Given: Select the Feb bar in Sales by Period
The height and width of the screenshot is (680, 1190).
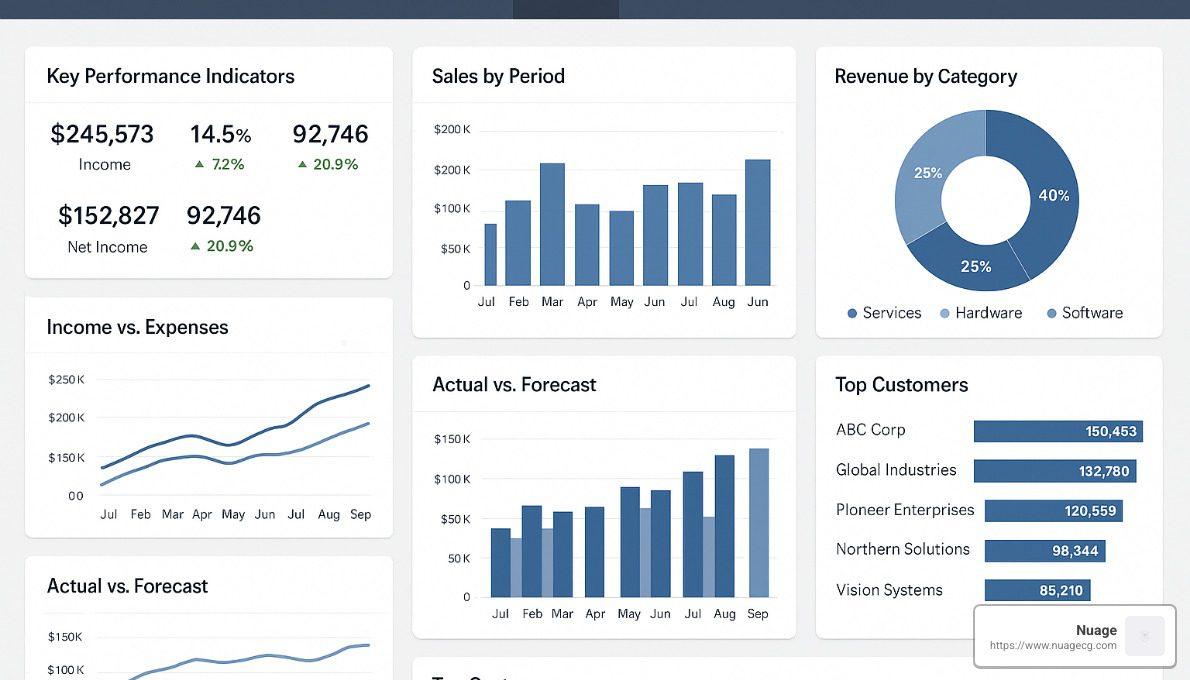Looking at the screenshot, I should (x=518, y=243).
